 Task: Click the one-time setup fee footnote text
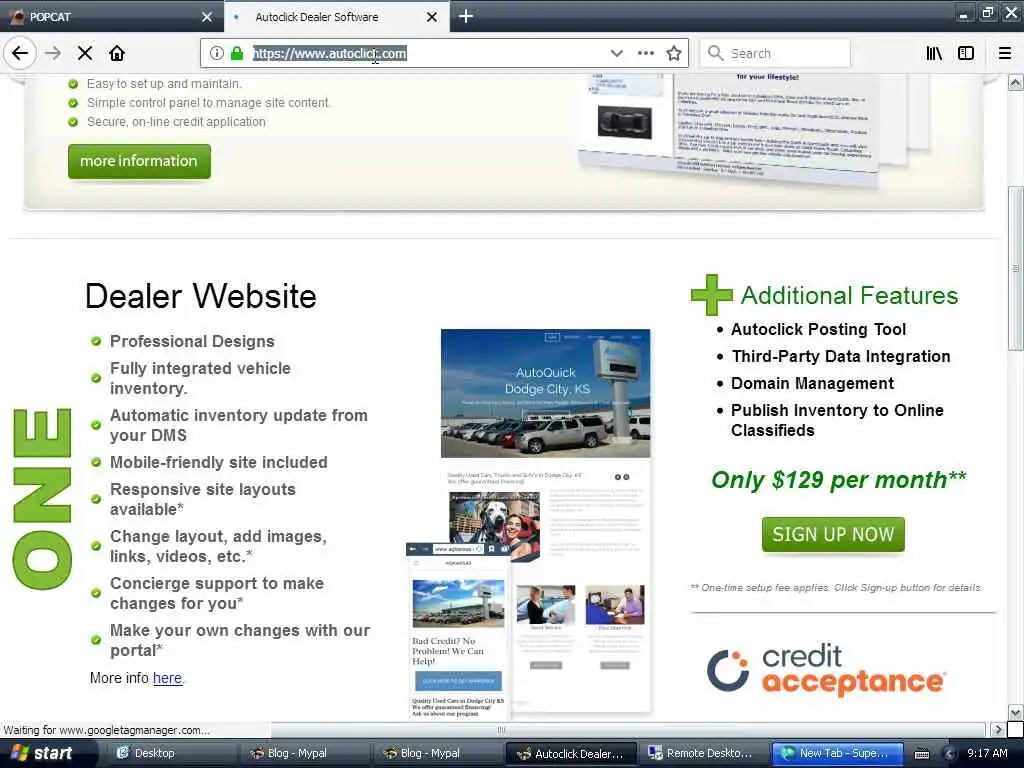pyautogui.click(x=836, y=588)
